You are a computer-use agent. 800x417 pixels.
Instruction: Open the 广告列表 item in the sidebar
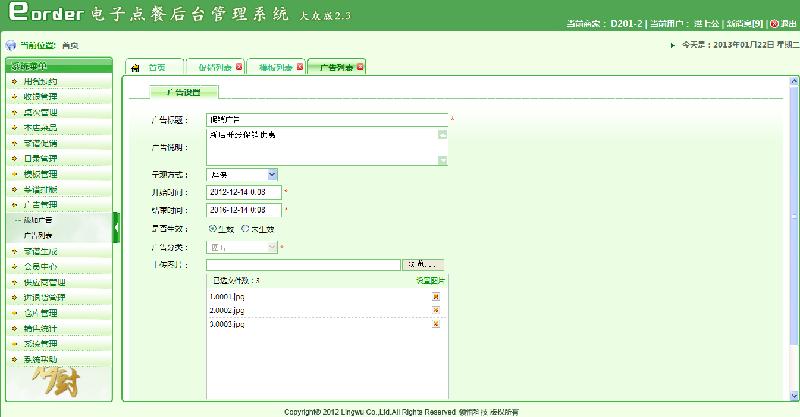pos(38,235)
